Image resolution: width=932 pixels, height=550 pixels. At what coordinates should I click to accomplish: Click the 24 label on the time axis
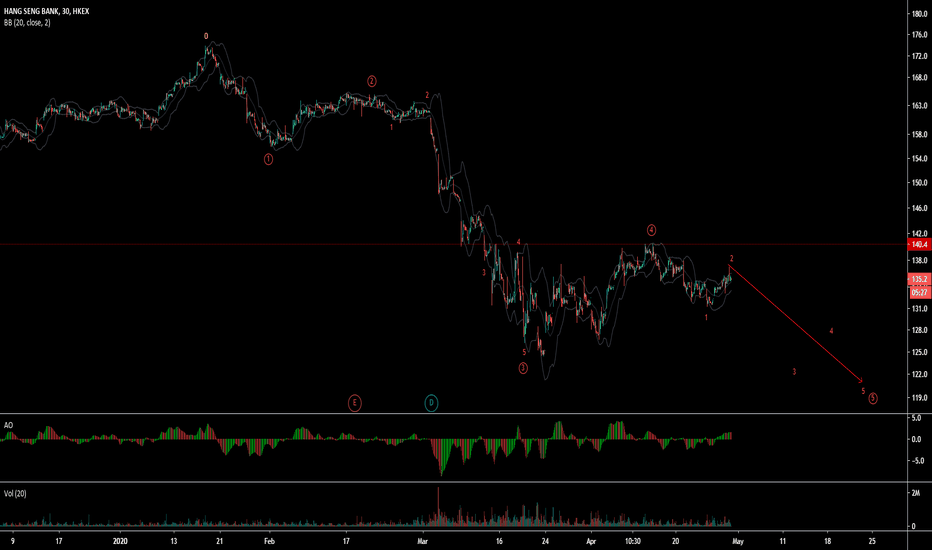point(545,541)
